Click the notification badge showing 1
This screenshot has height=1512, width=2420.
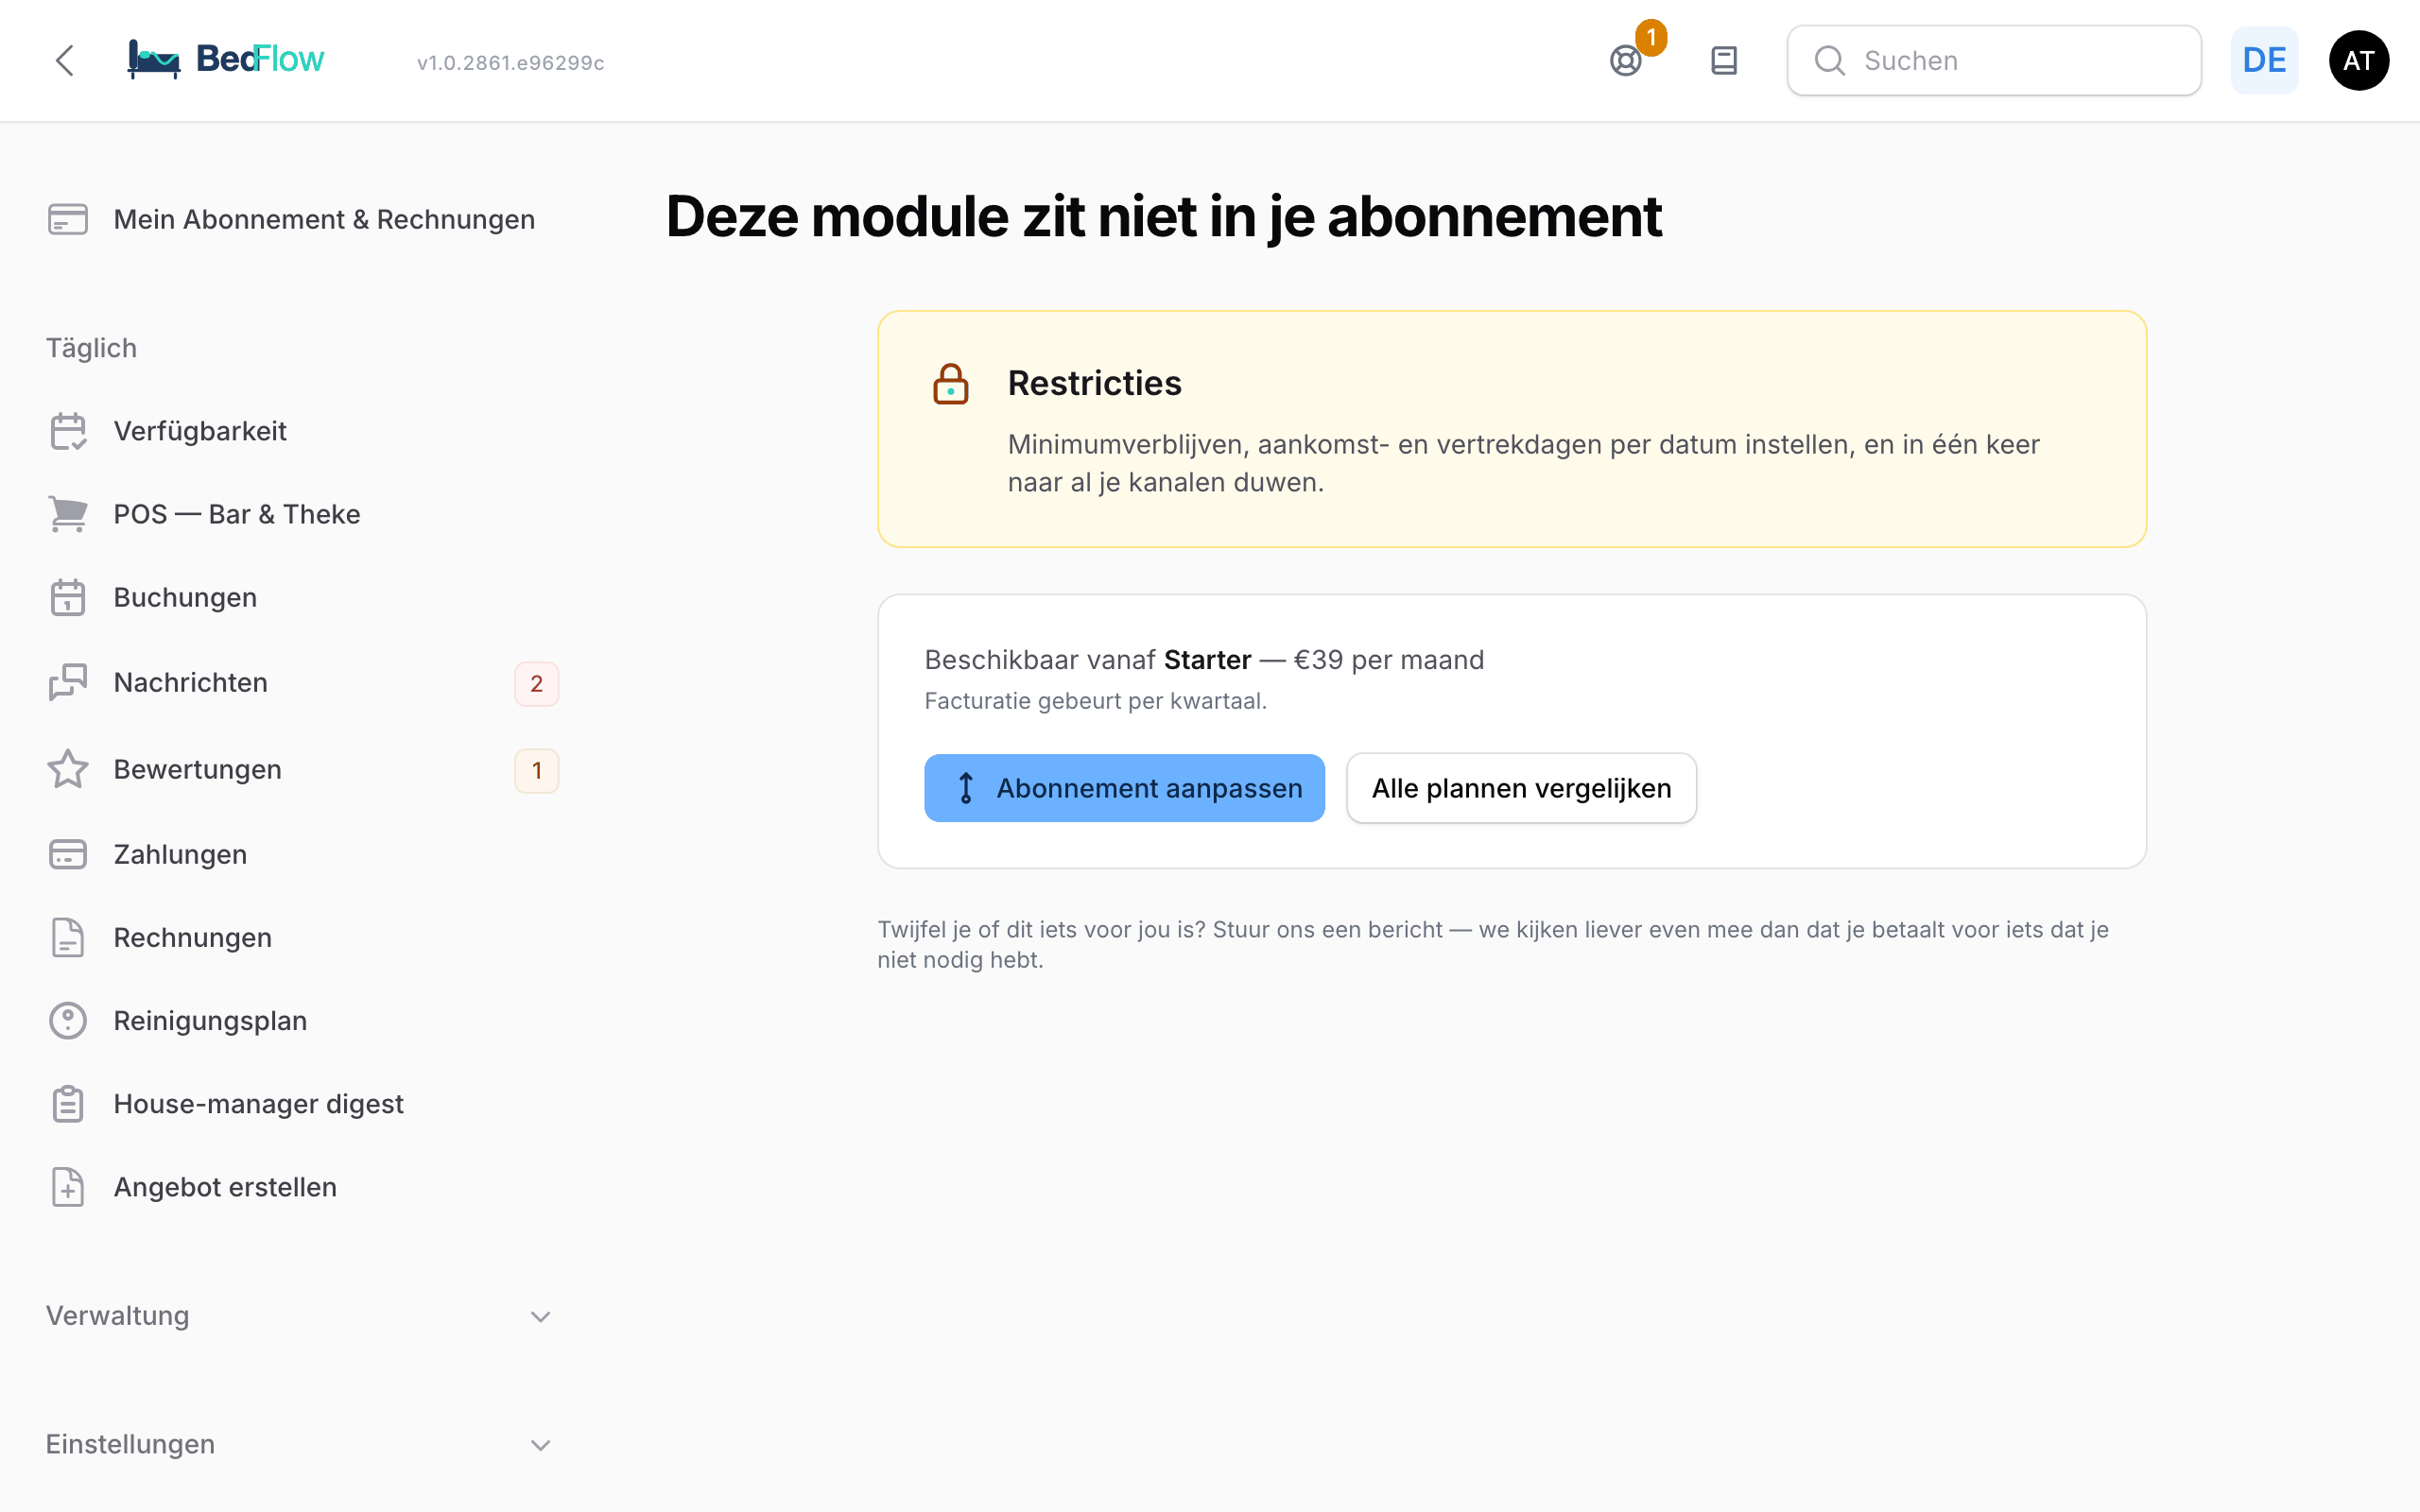click(1651, 38)
